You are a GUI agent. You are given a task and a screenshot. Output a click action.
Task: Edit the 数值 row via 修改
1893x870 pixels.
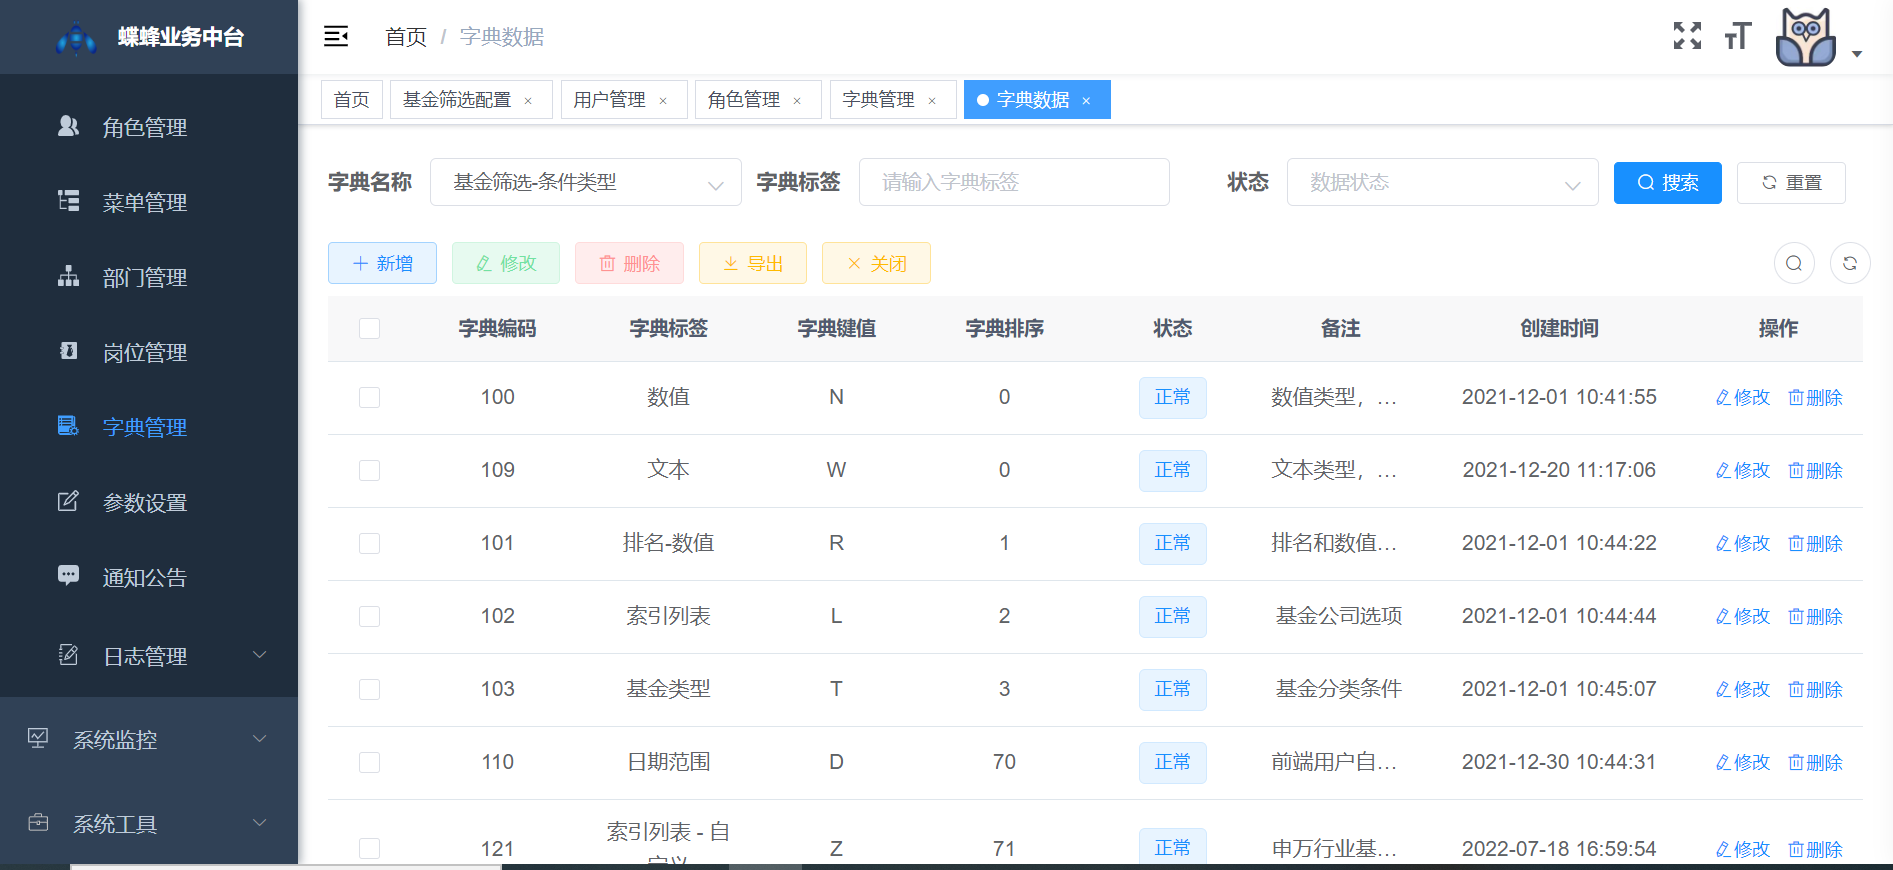click(x=1743, y=397)
